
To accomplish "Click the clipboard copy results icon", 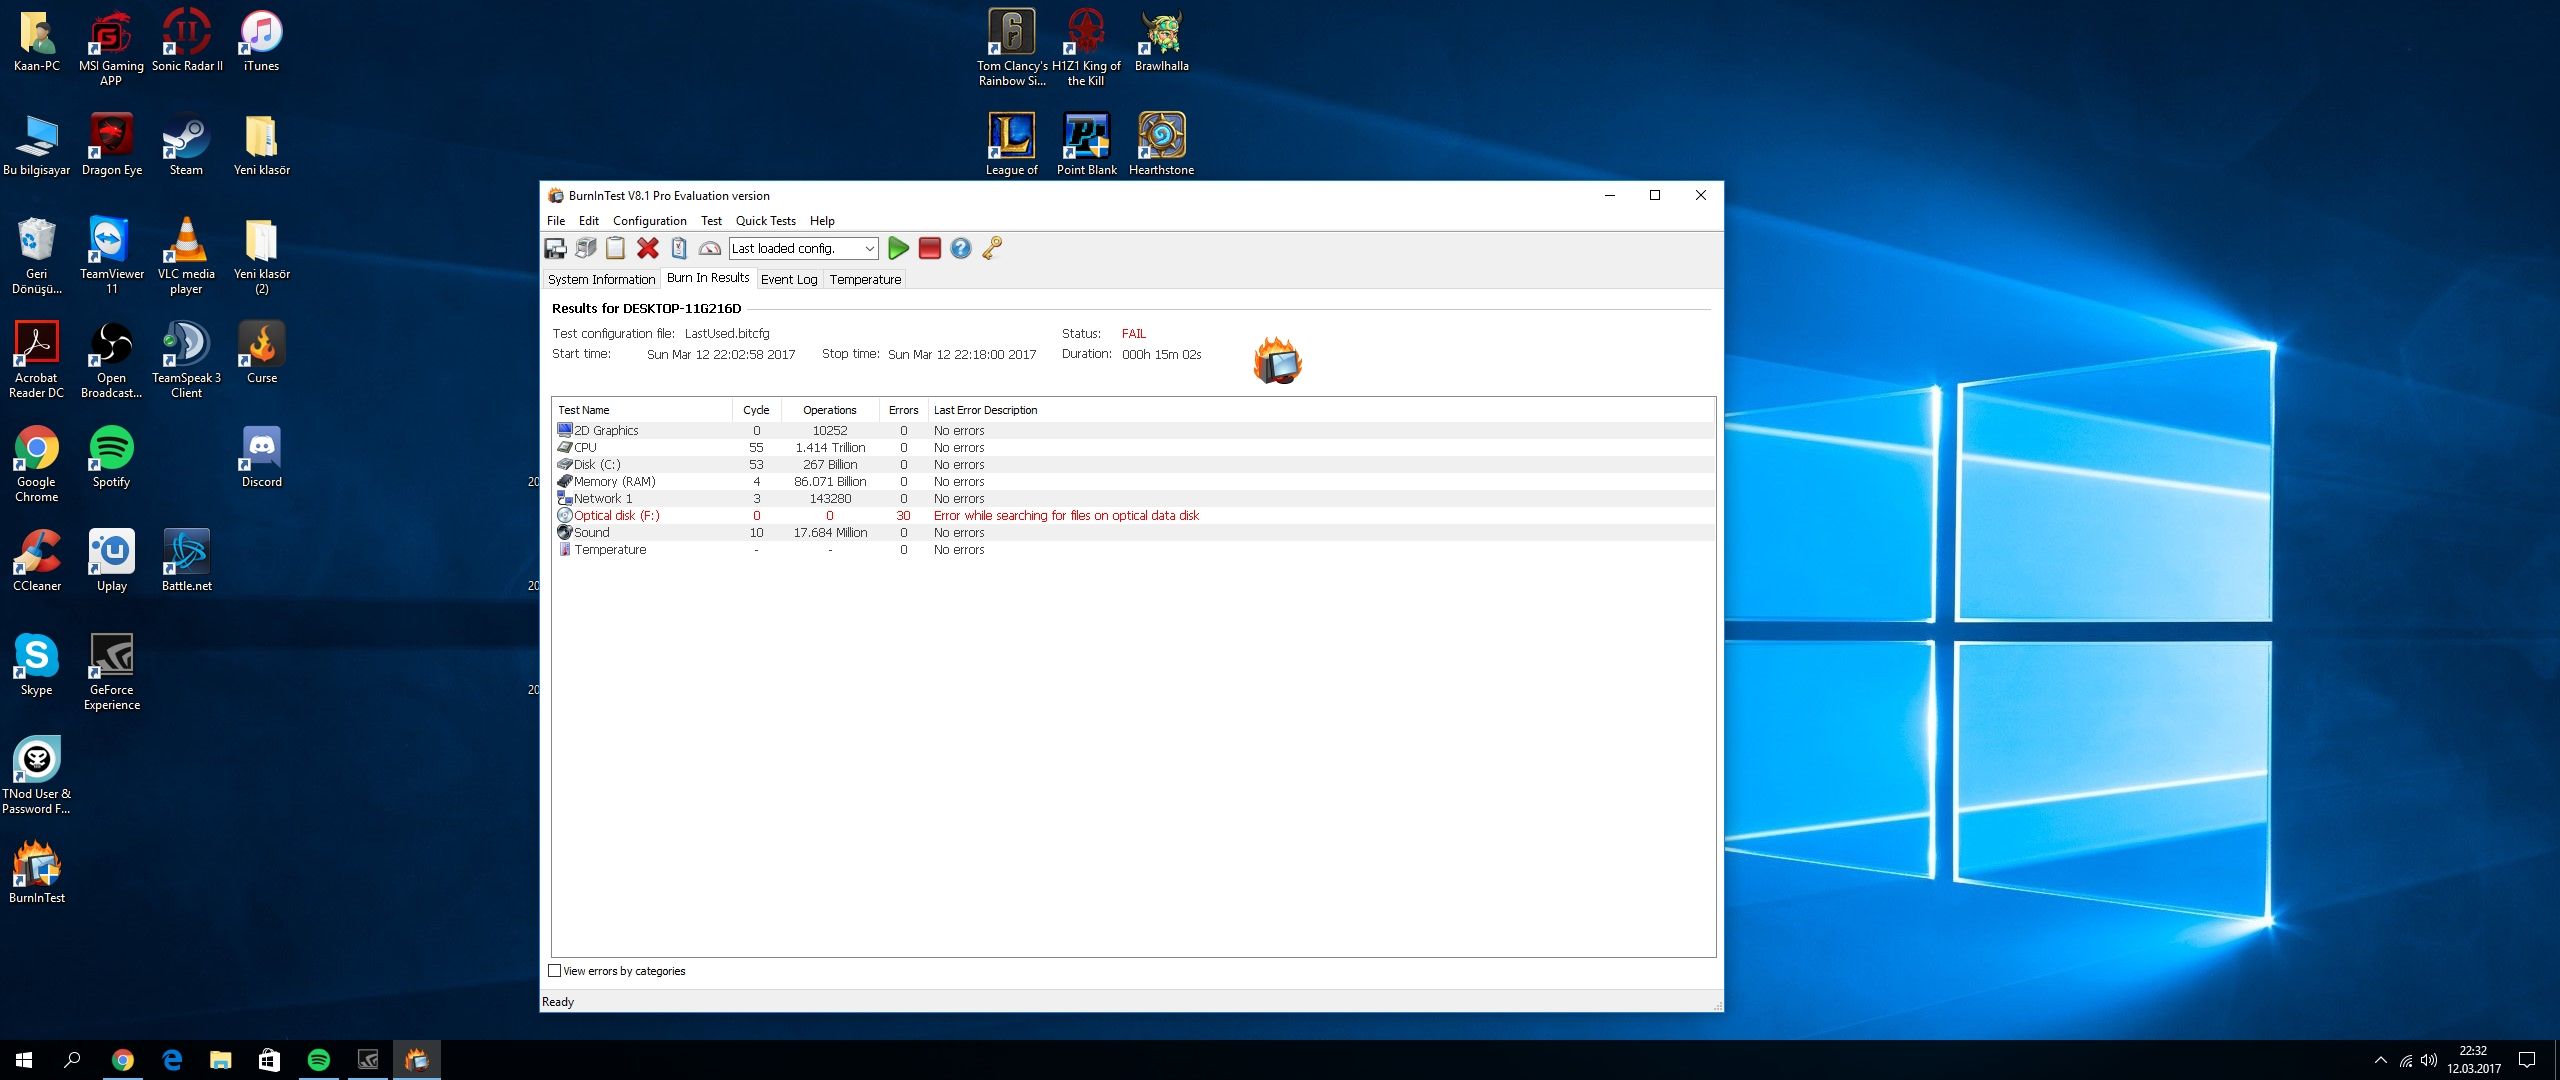I will pos(616,249).
